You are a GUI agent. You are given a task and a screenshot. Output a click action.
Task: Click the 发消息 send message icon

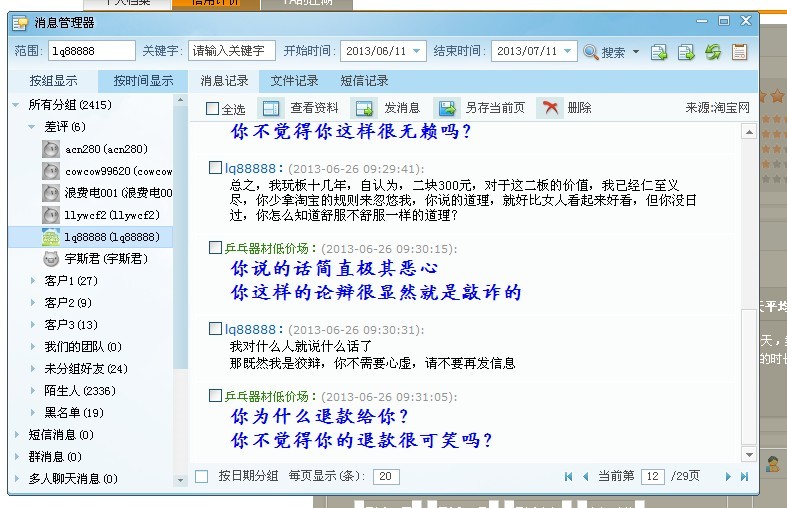[364, 108]
